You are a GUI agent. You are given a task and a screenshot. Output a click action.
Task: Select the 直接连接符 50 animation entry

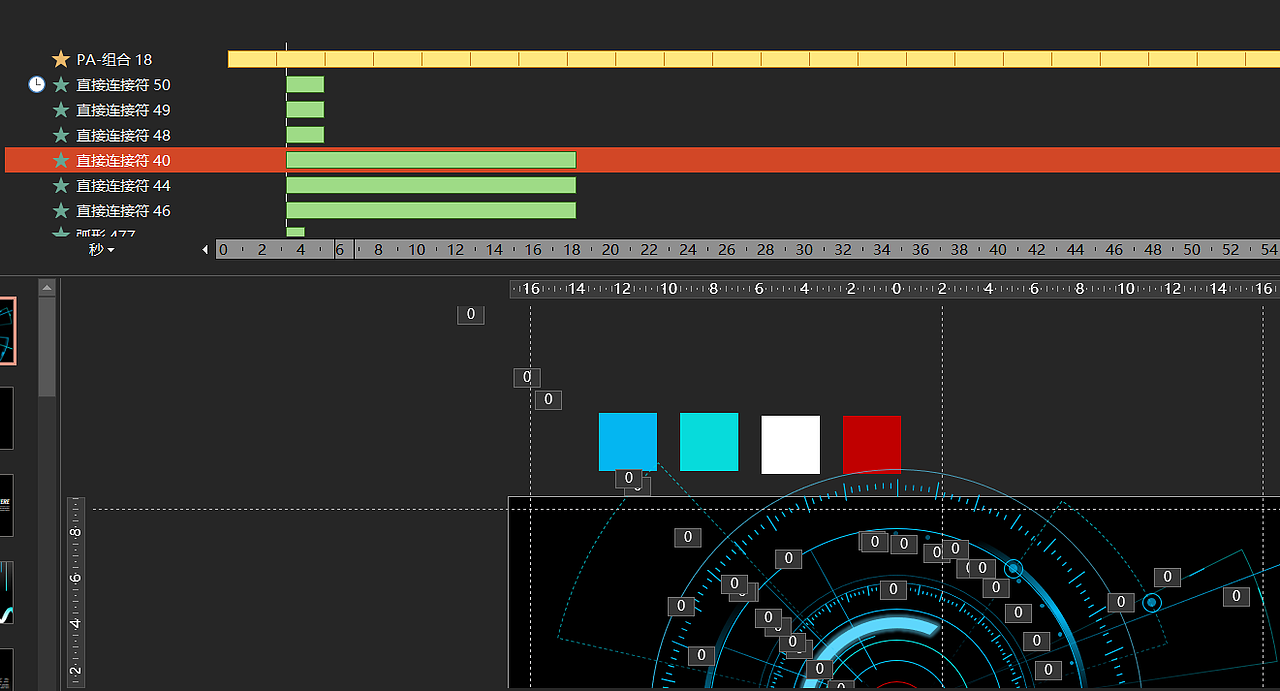point(123,85)
